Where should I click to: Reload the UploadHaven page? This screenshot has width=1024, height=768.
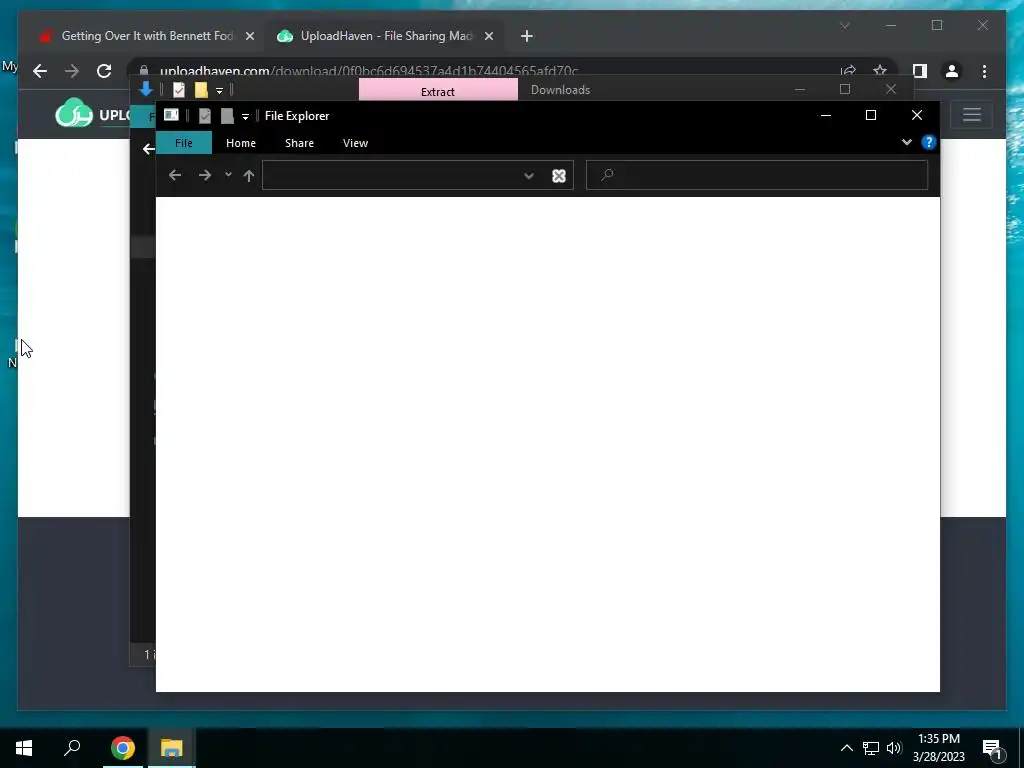(104, 71)
